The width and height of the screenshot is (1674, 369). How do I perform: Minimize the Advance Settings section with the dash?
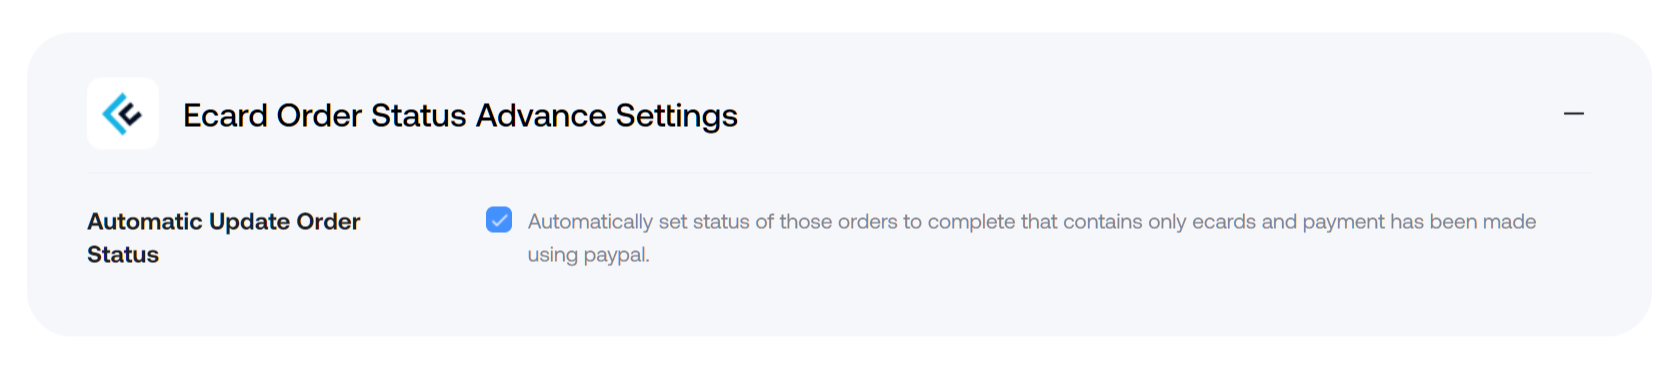tap(1573, 114)
